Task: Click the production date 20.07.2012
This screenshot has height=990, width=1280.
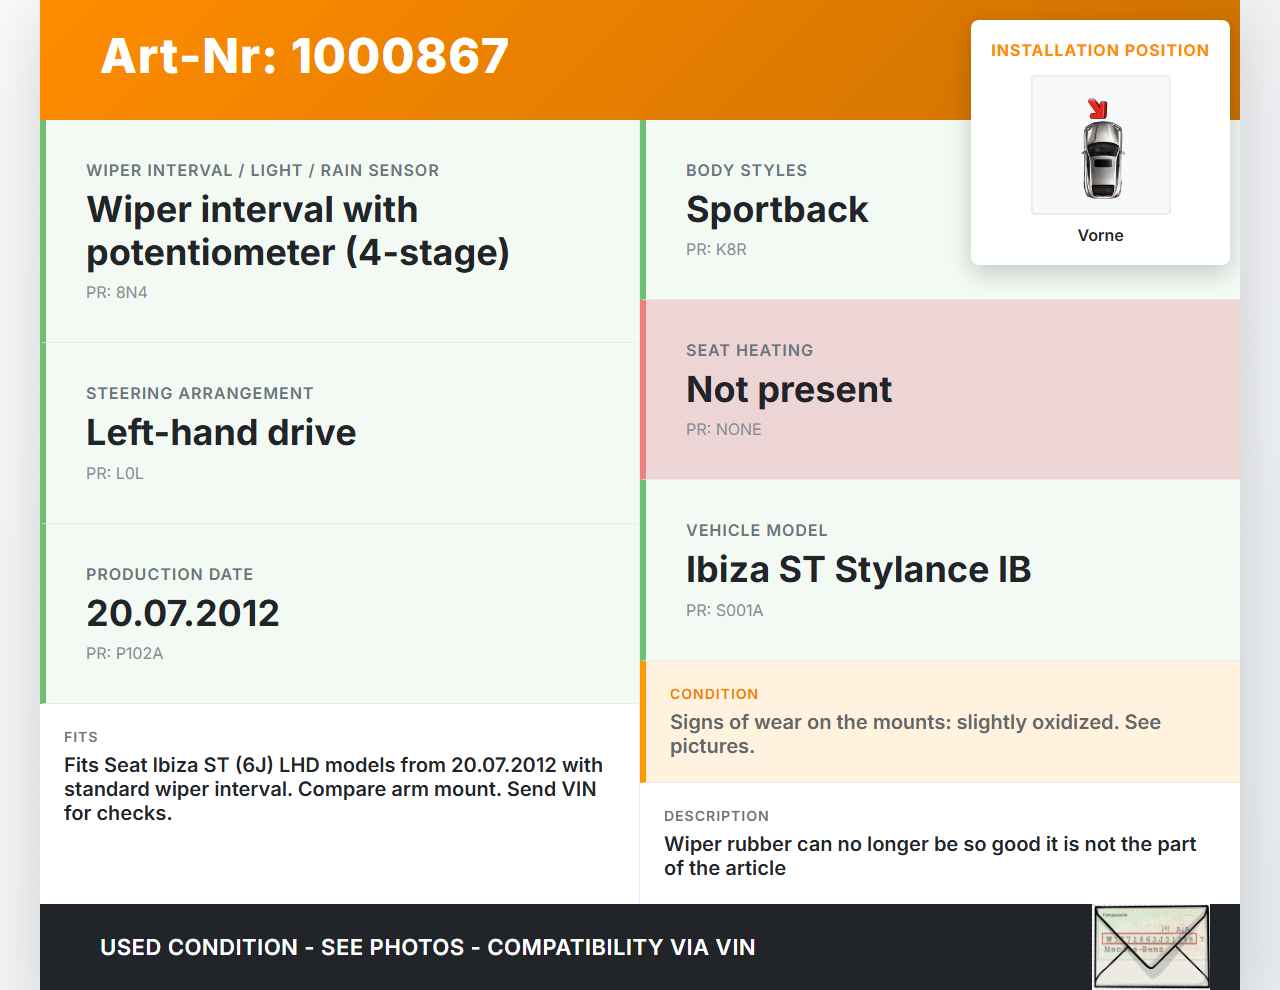Action: 183,613
